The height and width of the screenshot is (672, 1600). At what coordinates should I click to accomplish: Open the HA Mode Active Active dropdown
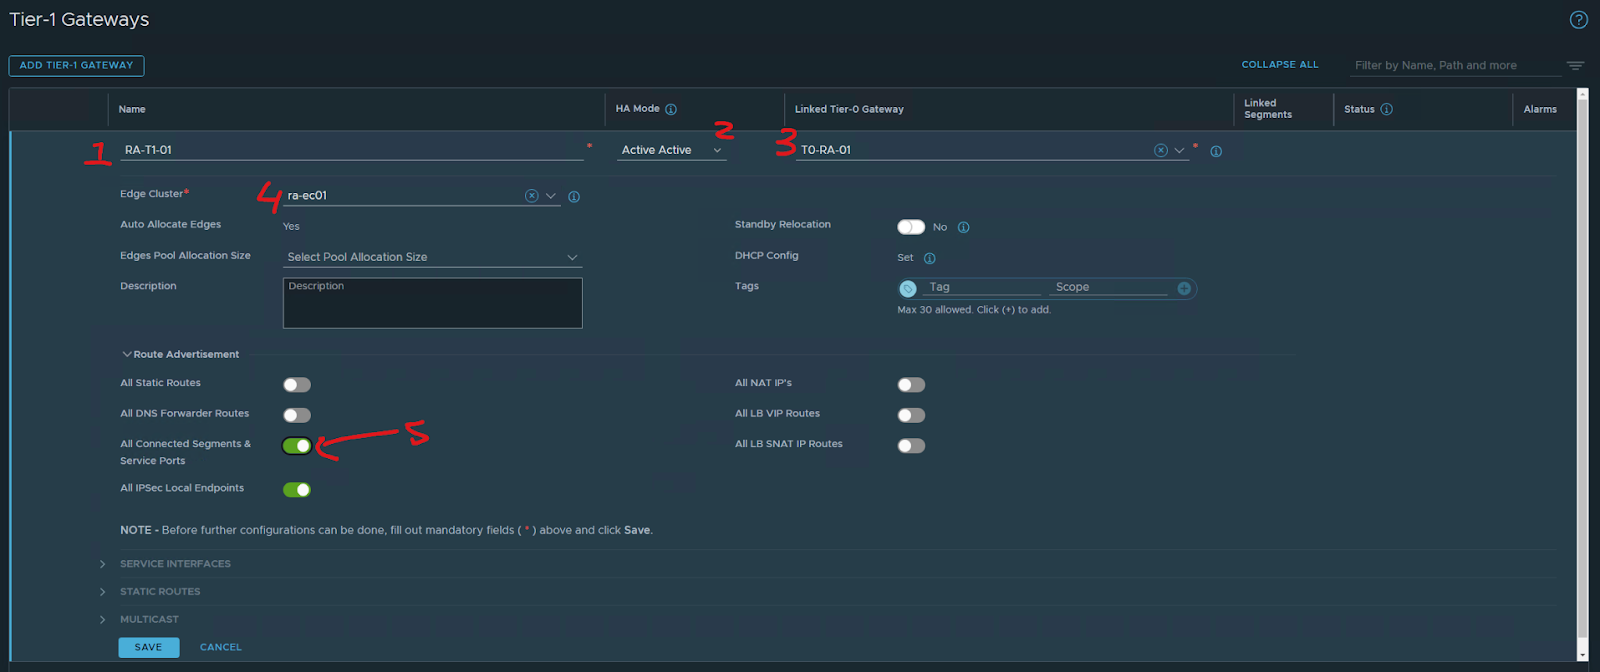(x=671, y=151)
